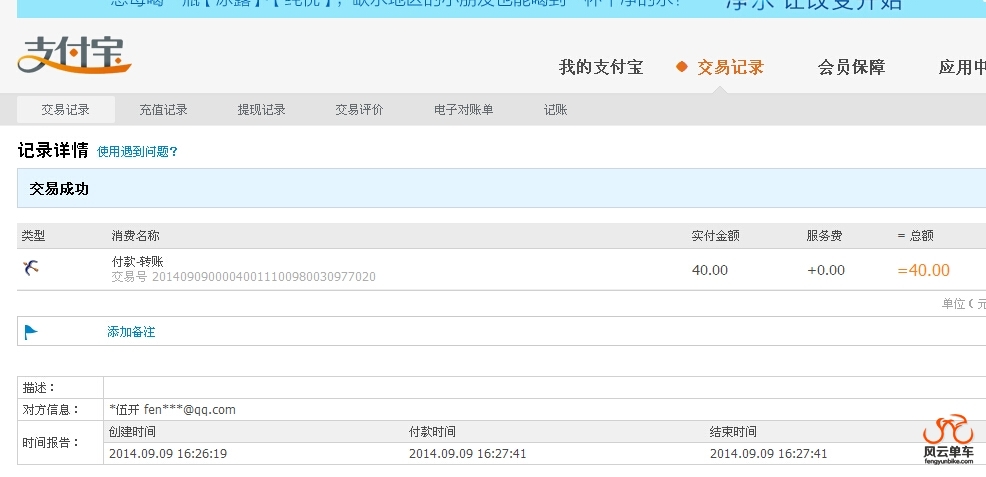The width and height of the screenshot is (986, 477).
Task: Click the Alipay logo
Action: 74,56
